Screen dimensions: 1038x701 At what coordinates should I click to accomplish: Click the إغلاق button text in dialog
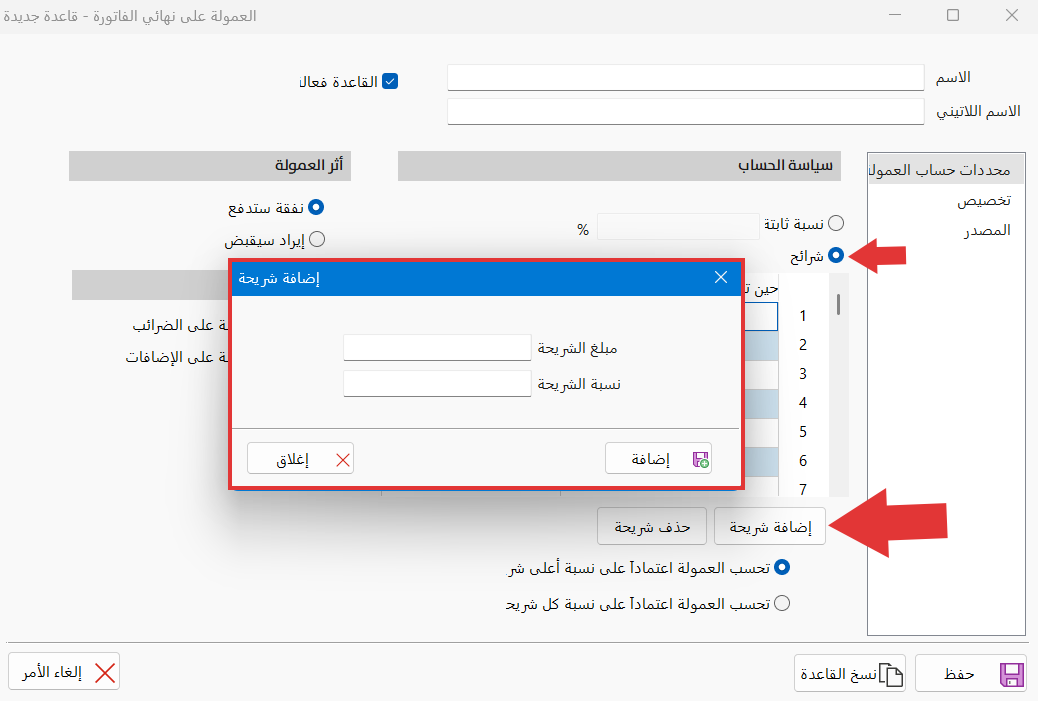coord(293,459)
